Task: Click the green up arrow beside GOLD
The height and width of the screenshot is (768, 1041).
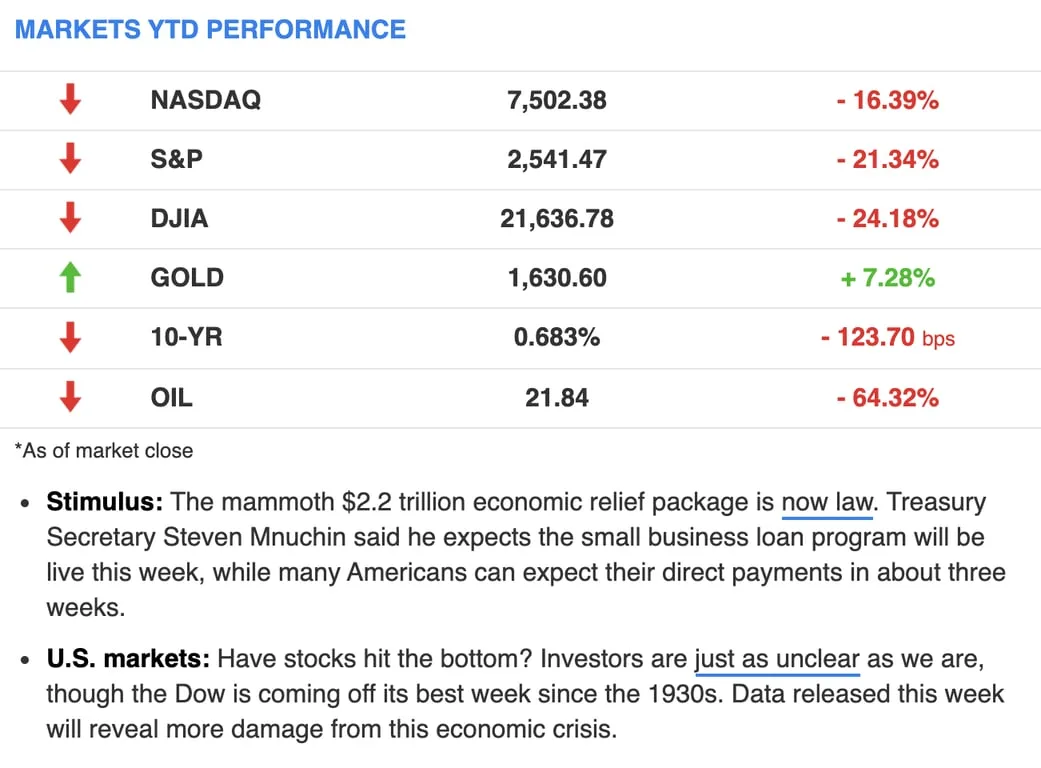Action: (x=70, y=277)
